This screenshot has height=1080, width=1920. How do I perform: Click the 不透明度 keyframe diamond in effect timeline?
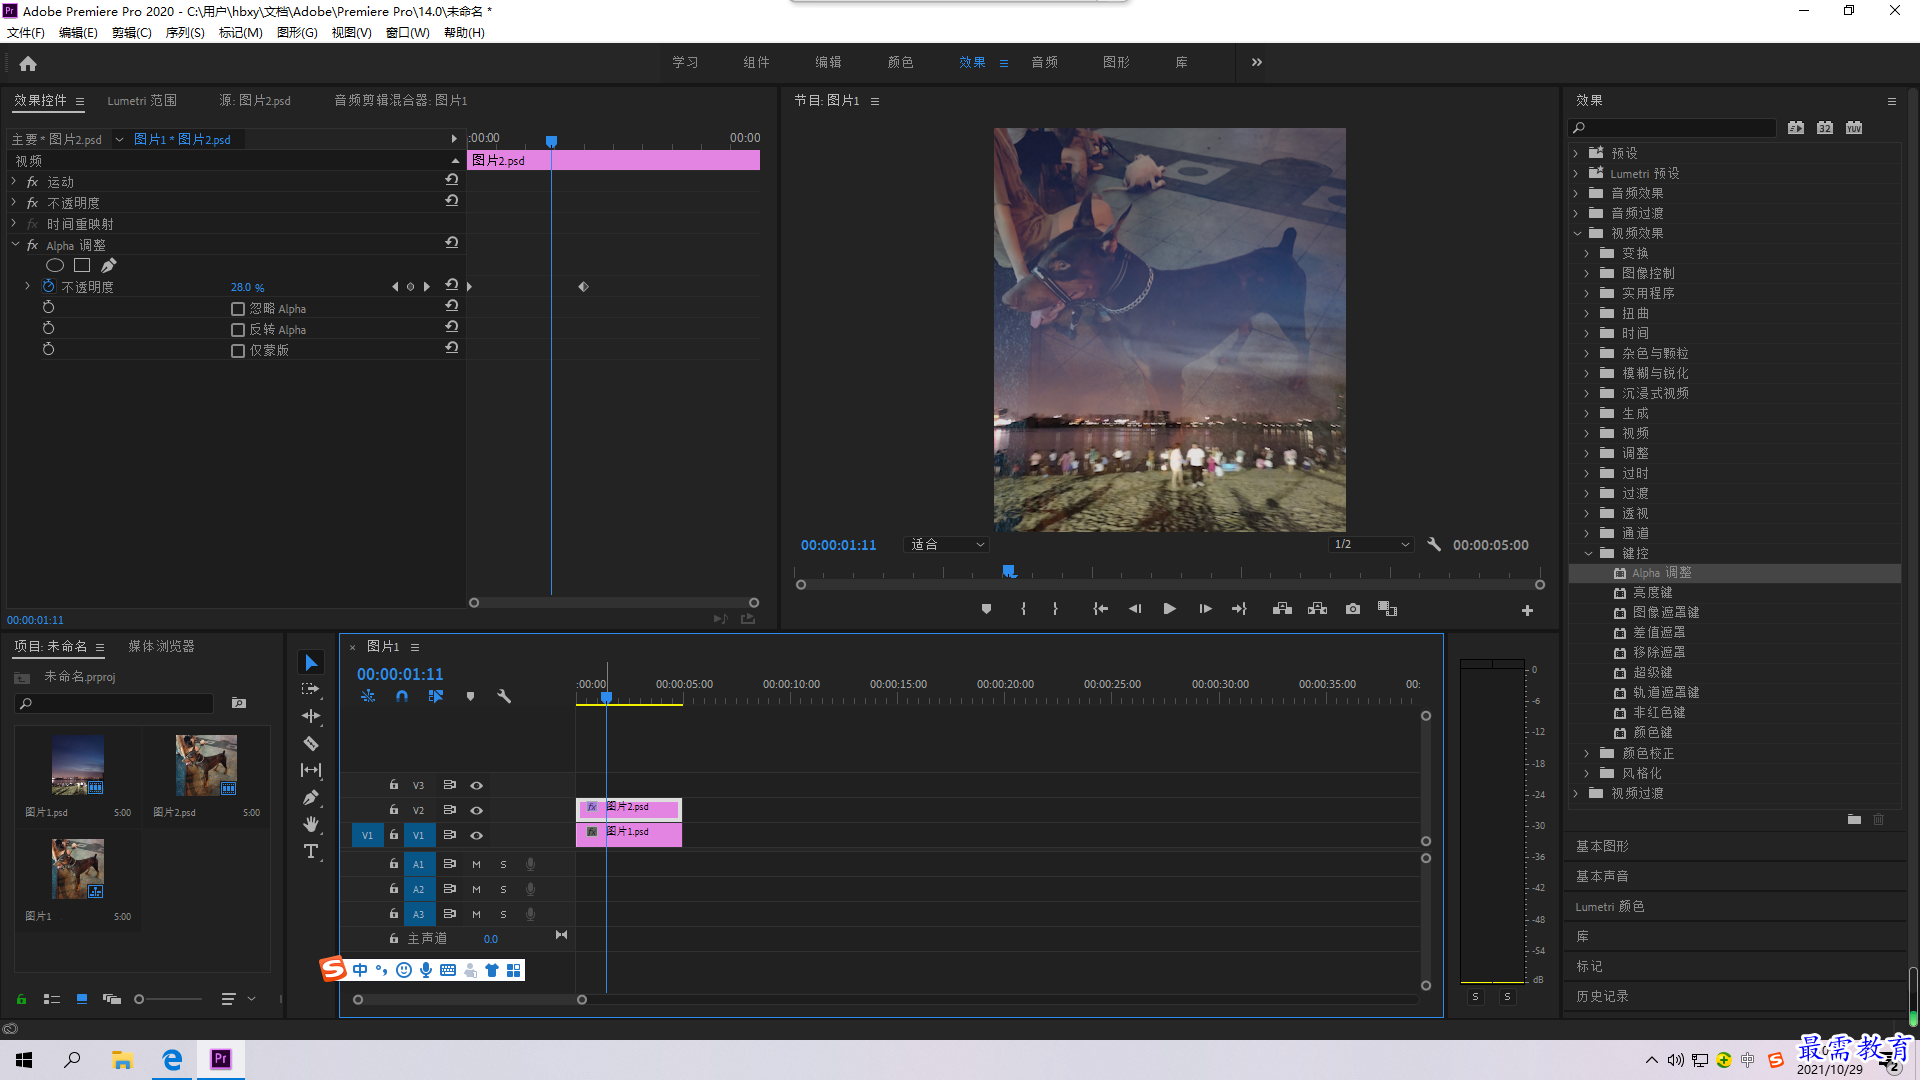coord(583,287)
